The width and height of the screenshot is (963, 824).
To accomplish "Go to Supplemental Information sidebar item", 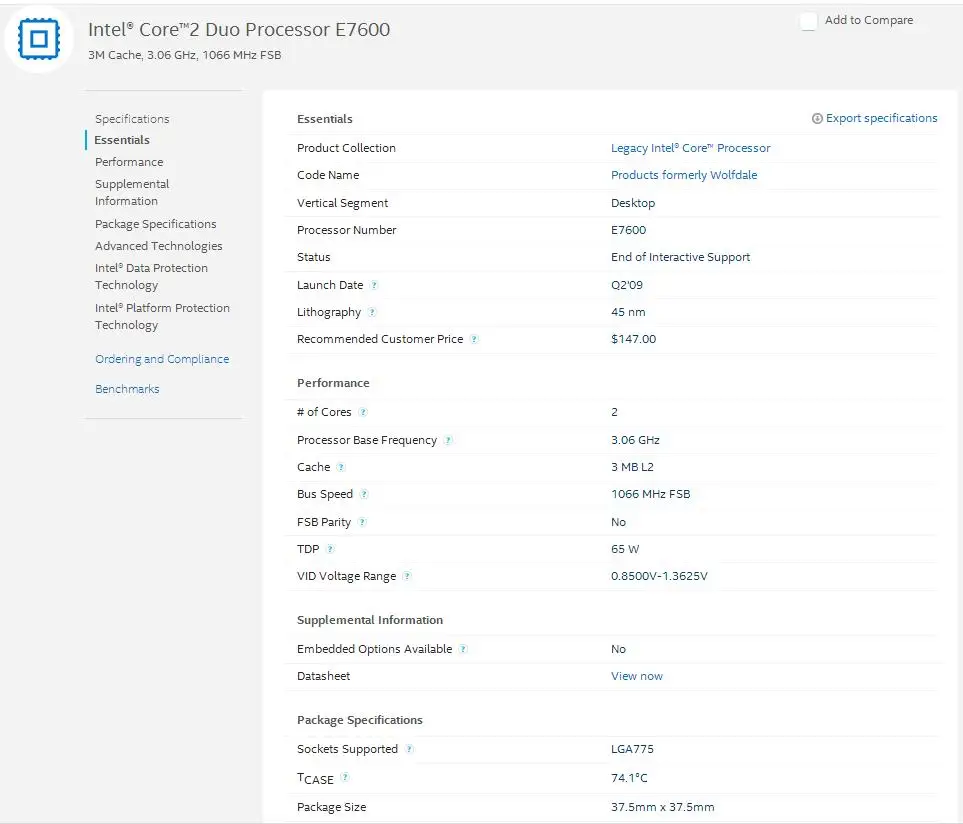I will [x=132, y=192].
